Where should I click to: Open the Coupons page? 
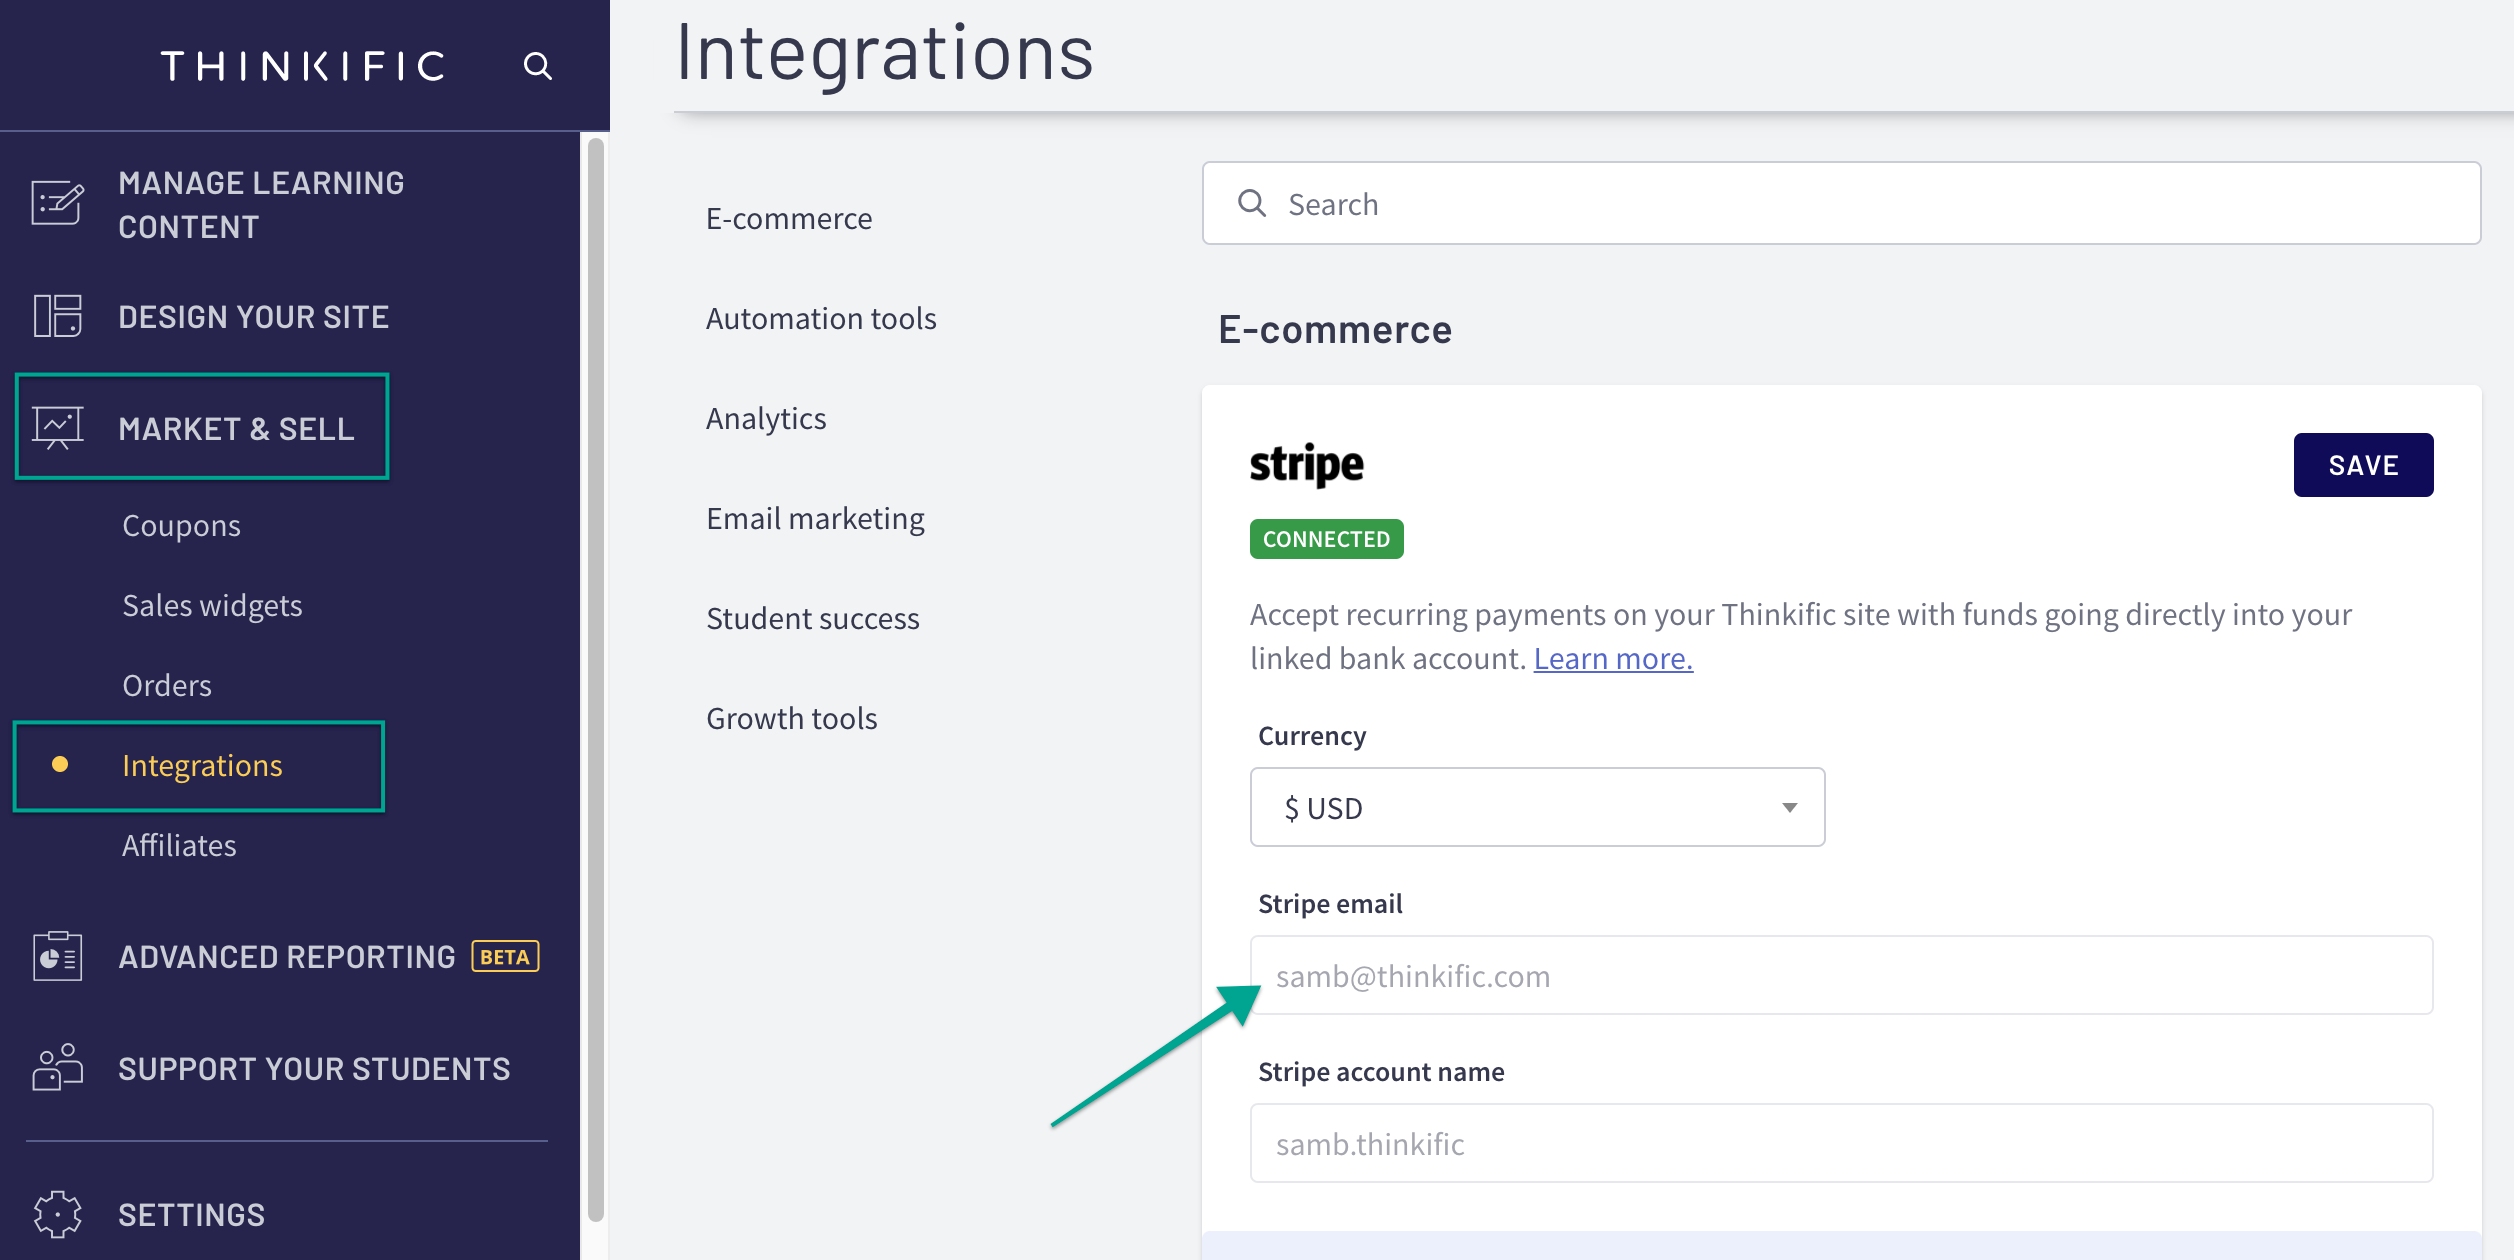coord(181,524)
